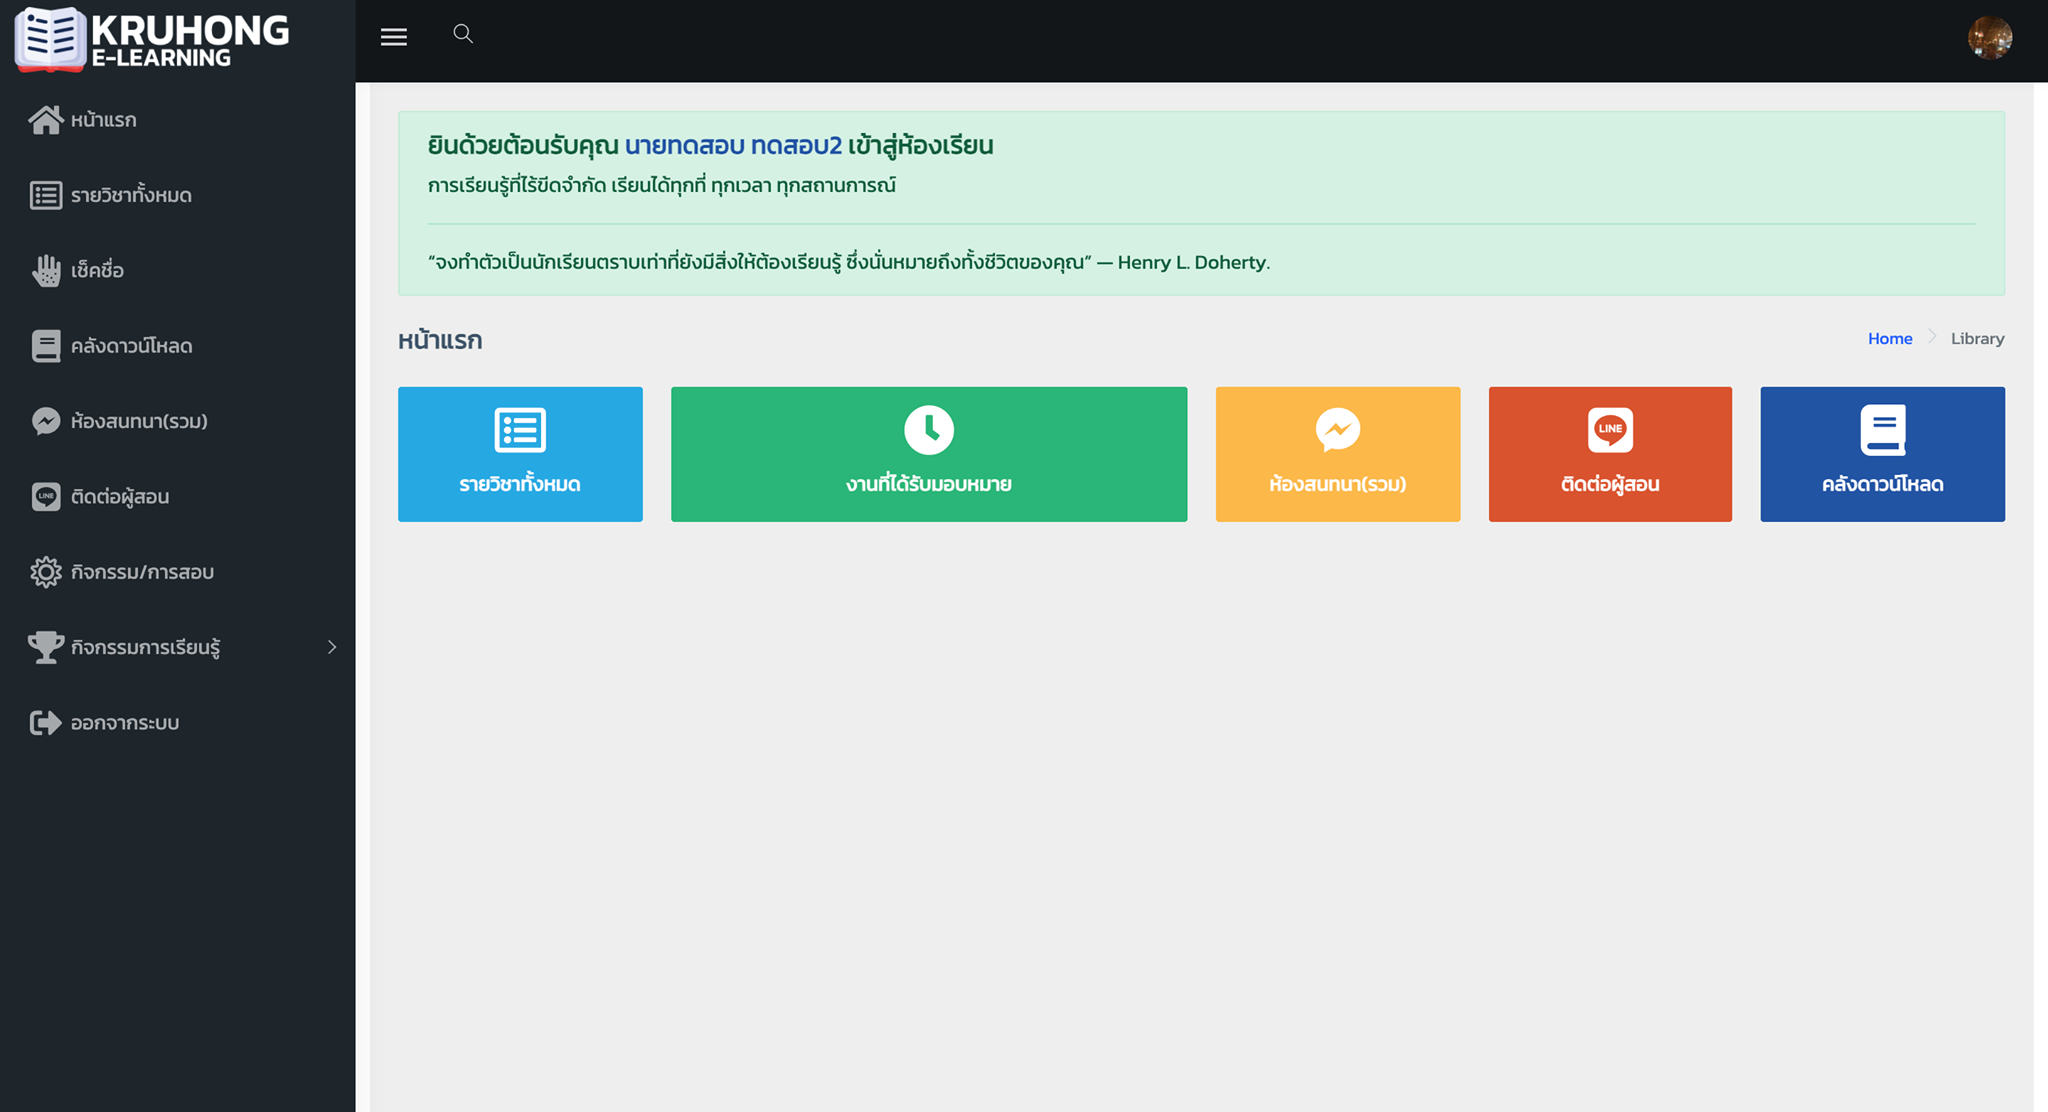Open the งานที่ได้รับมอบหมาย tile label
2048x1112 pixels.
[x=929, y=484]
